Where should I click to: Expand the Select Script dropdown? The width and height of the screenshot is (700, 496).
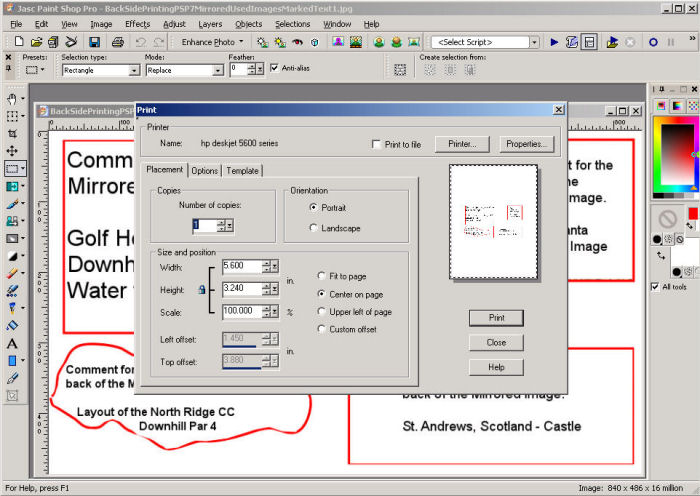tap(535, 43)
